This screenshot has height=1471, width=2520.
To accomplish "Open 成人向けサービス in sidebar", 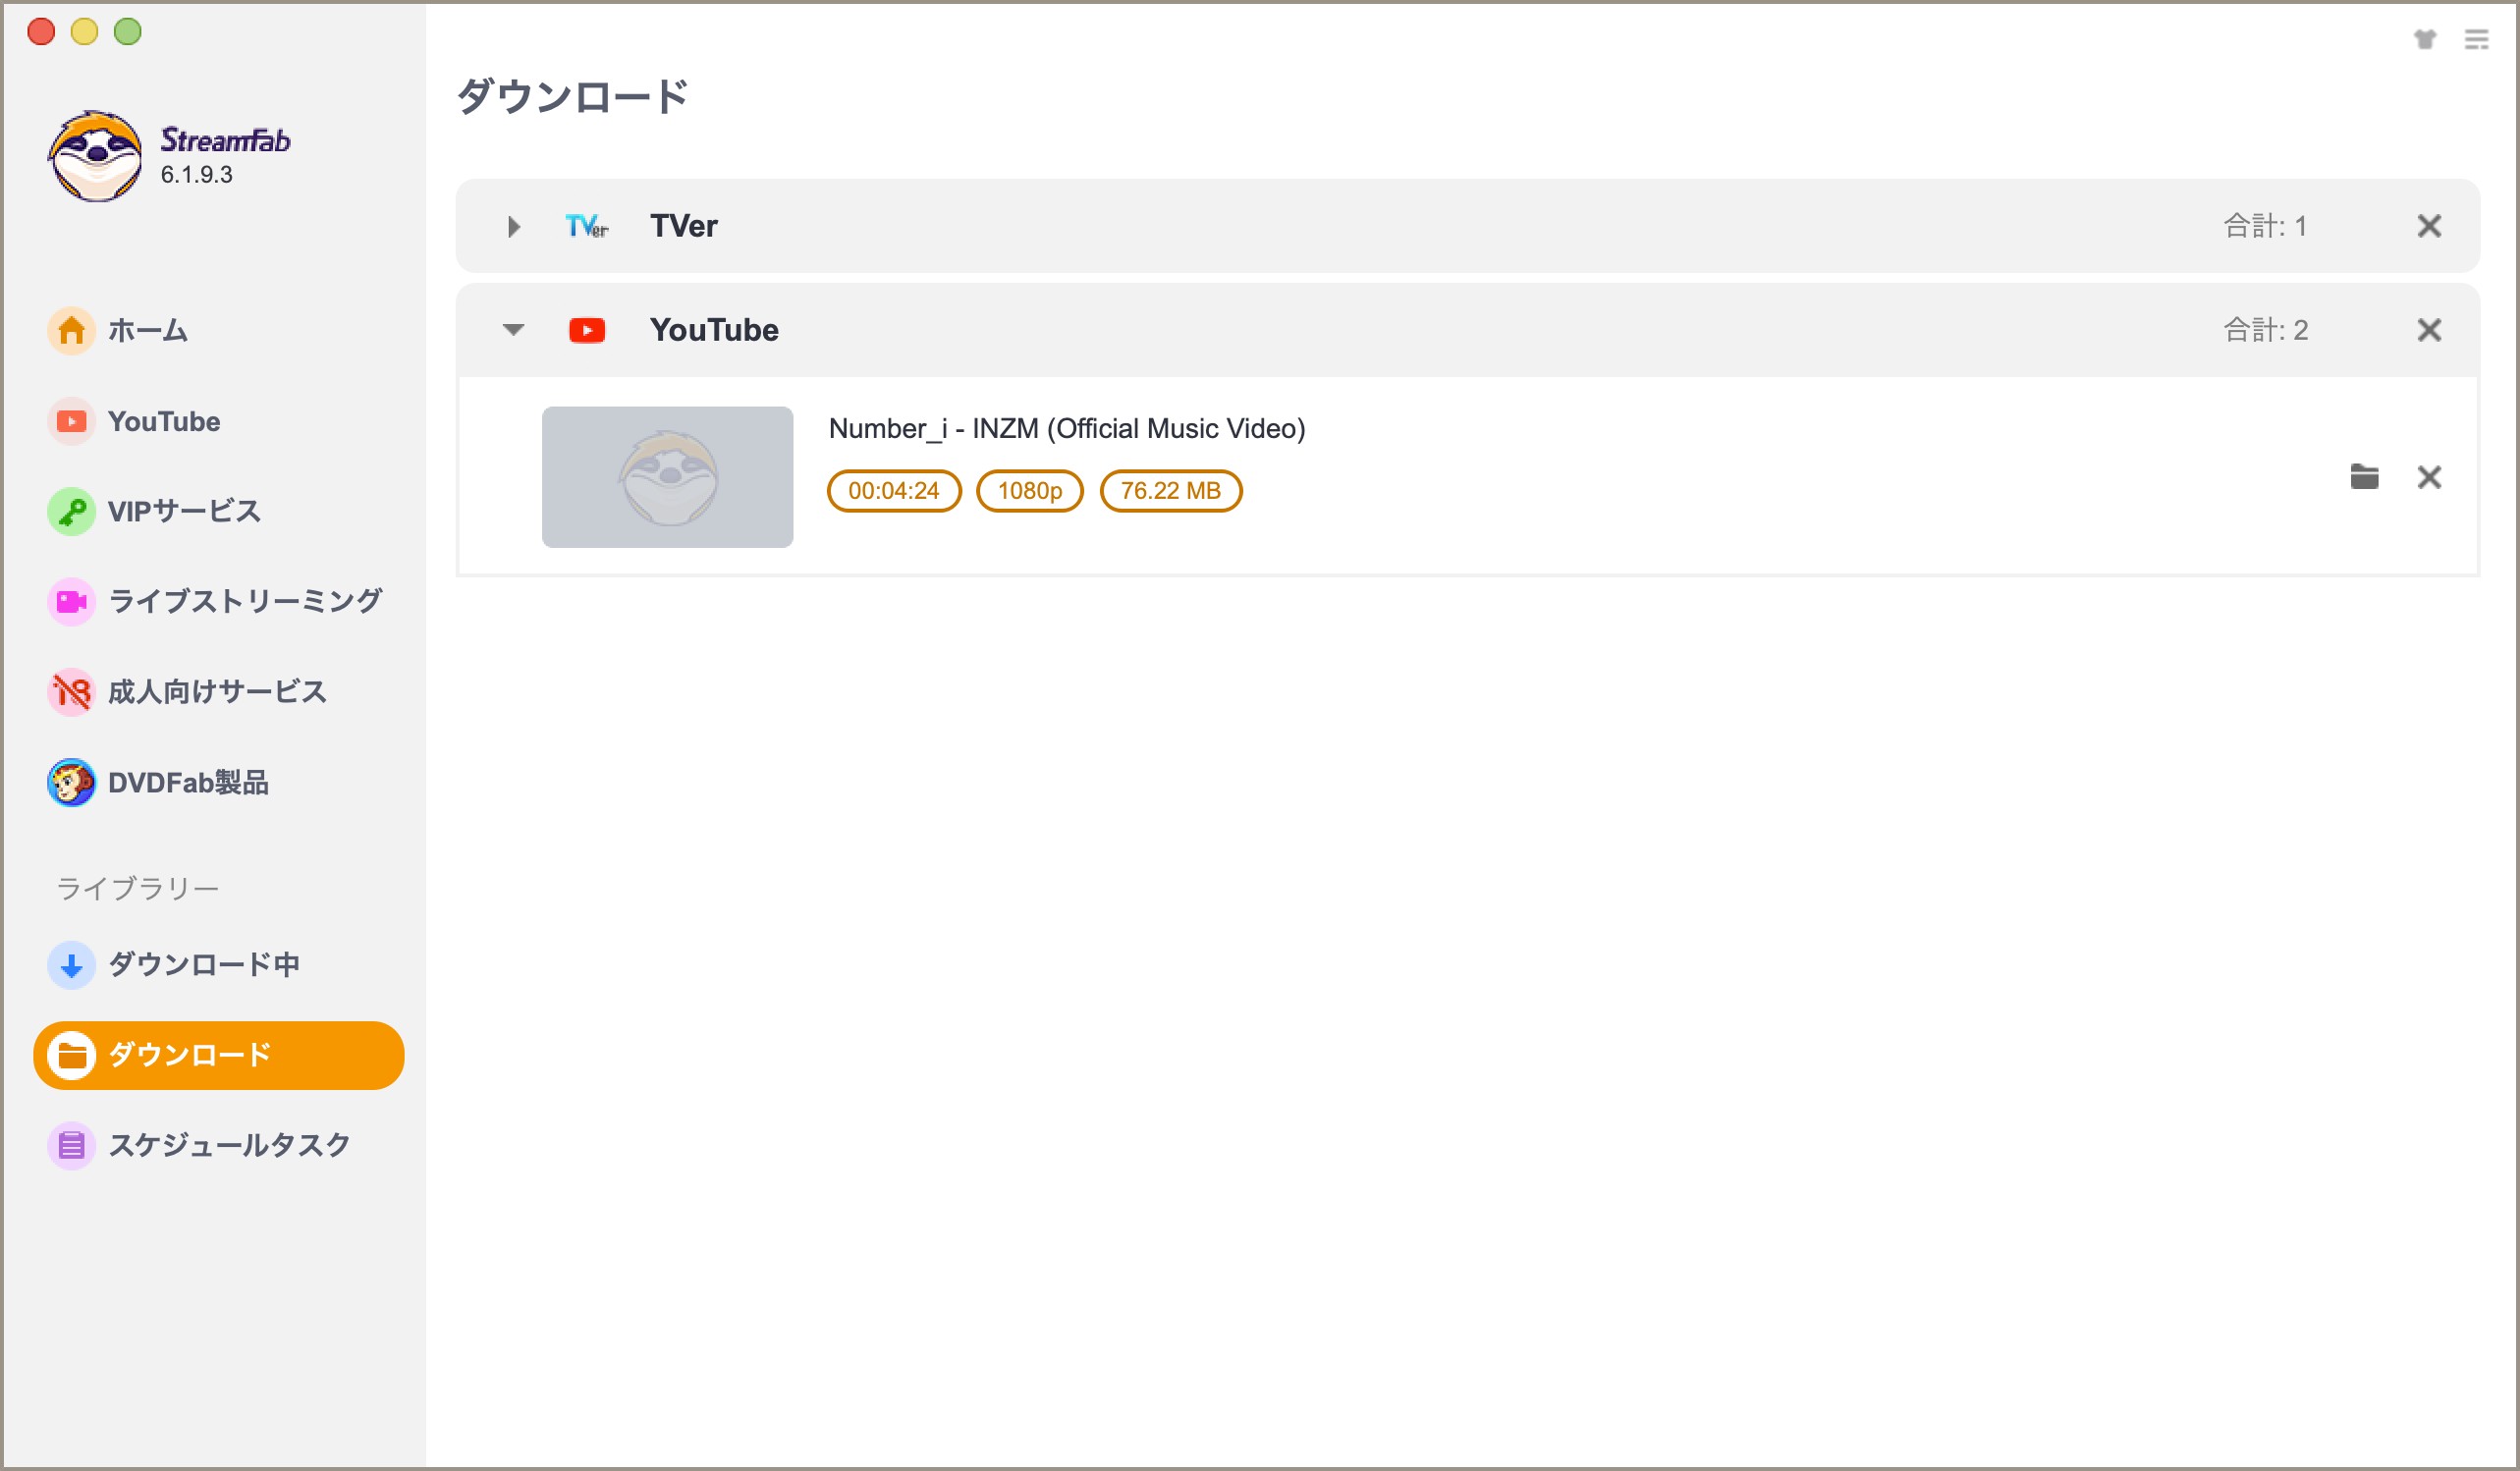I will 217,691.
